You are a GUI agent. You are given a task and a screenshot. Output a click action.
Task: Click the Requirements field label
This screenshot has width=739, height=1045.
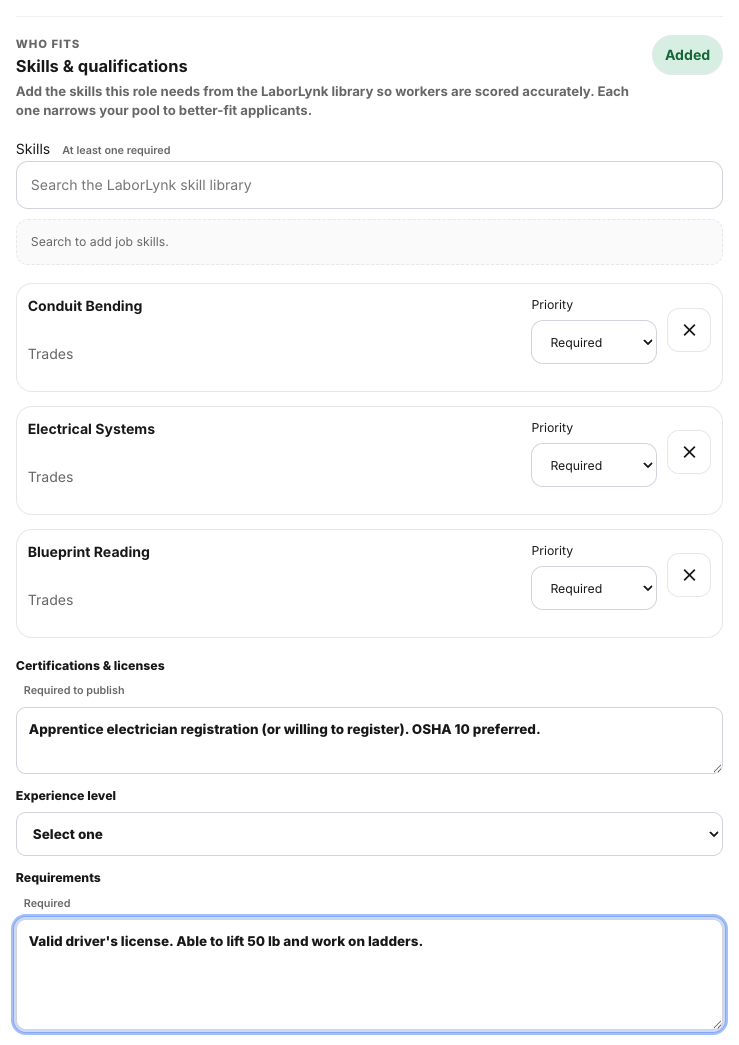[58, 878]
